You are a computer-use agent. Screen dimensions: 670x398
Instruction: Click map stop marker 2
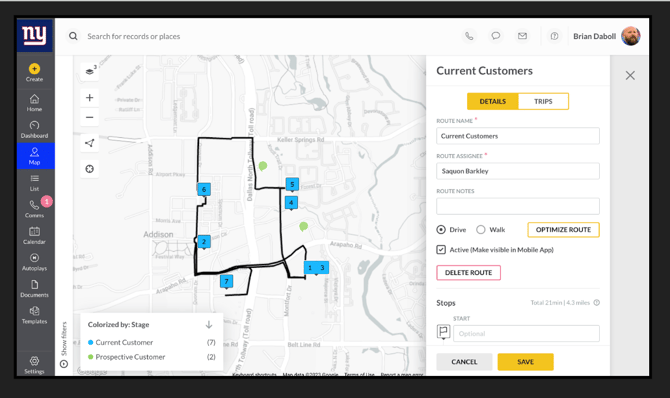point(204,242)
